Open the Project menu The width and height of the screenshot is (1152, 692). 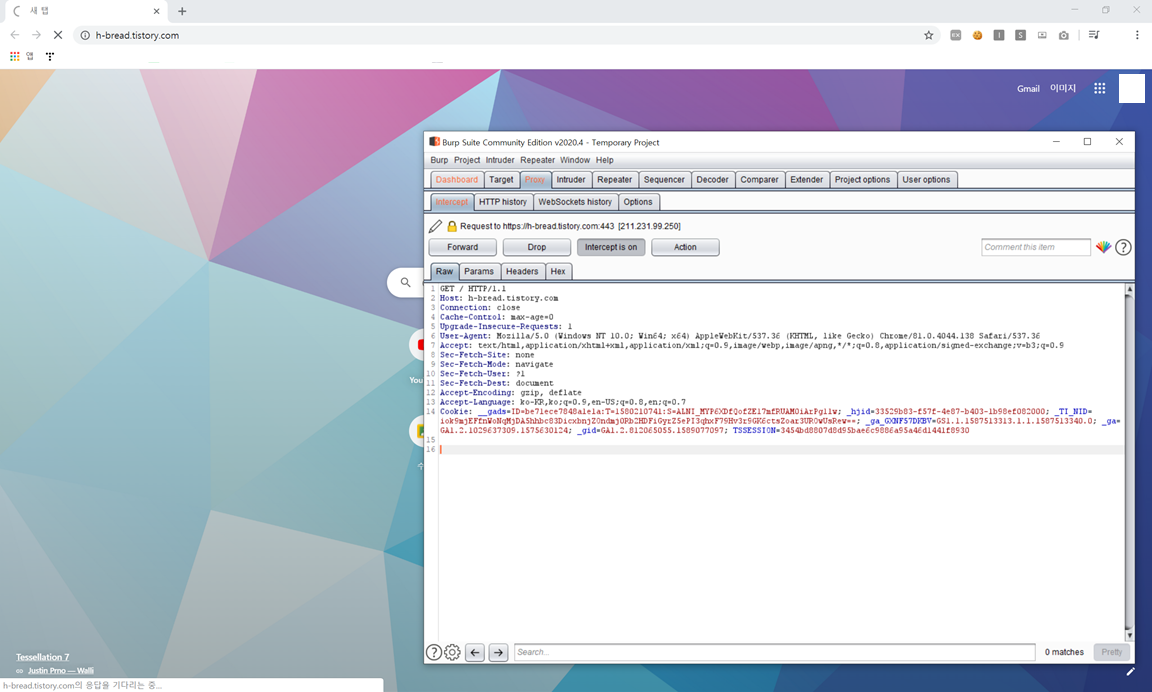(467, 160)
